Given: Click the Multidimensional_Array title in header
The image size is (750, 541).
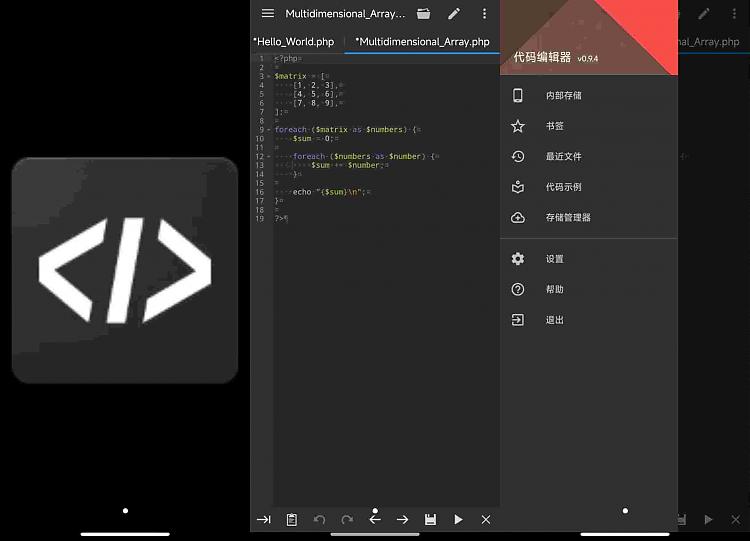Looking at the screenshot, I should pyautogui.click(x=345, y=14).
